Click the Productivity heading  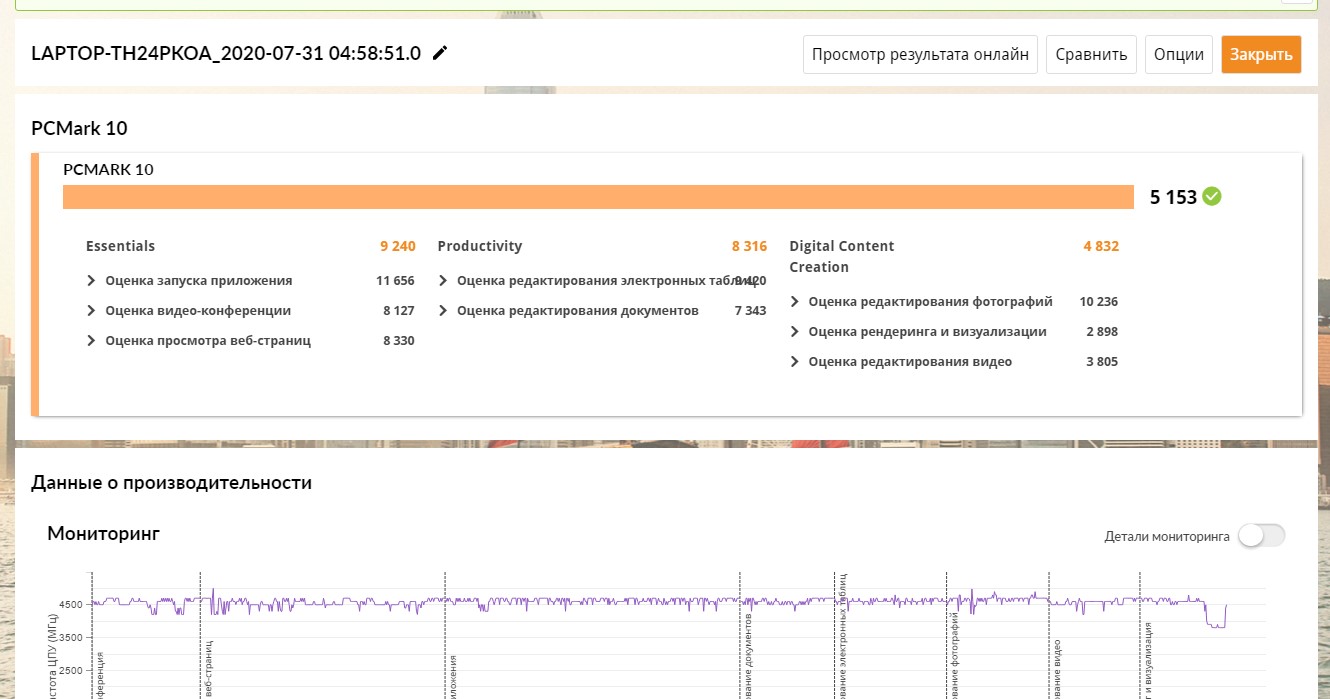480,246
